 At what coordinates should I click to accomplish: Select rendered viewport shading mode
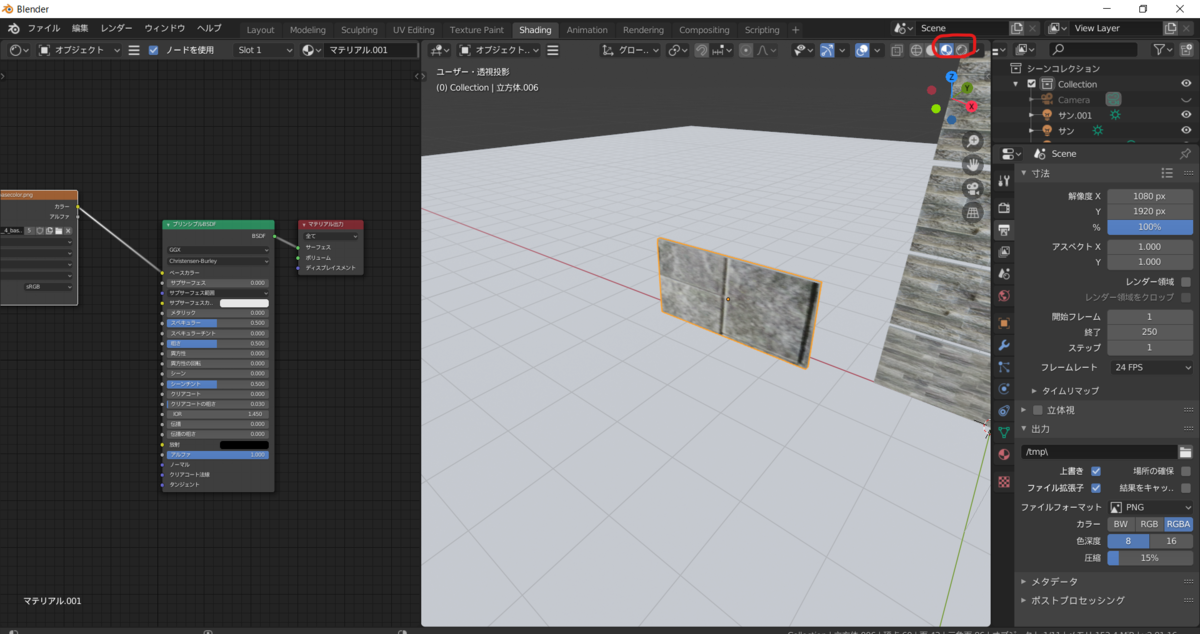coord(960,50)
